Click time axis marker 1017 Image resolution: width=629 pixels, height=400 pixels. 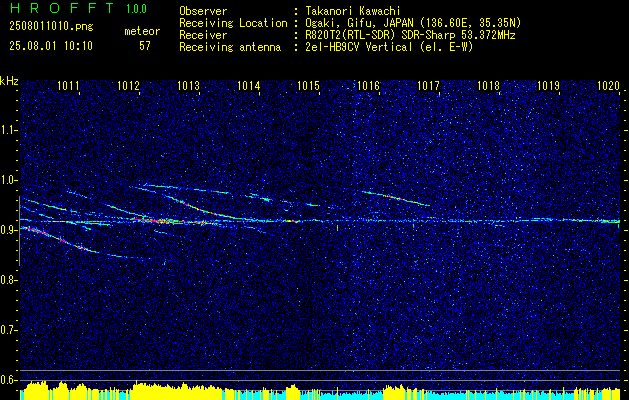pyautogui.click(x=429, y=85)
